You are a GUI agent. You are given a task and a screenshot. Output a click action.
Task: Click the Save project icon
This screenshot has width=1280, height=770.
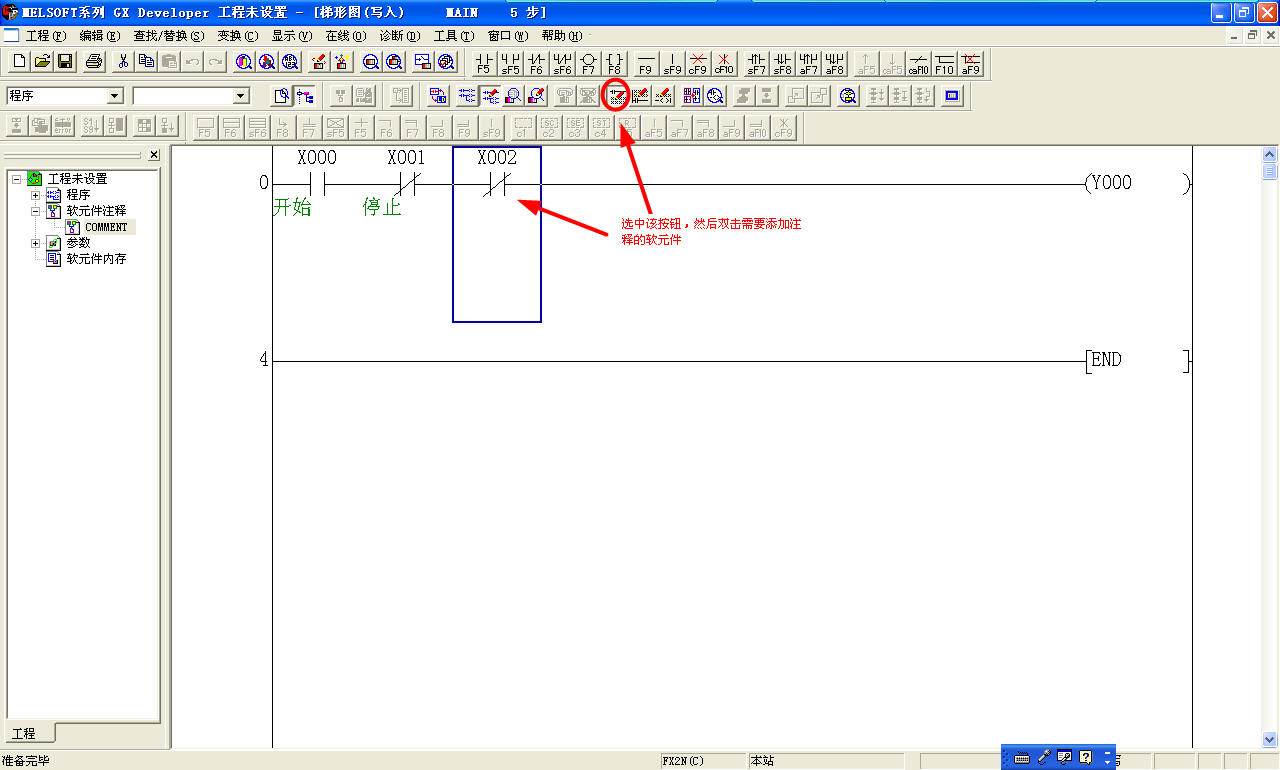[x=65, y=62]
